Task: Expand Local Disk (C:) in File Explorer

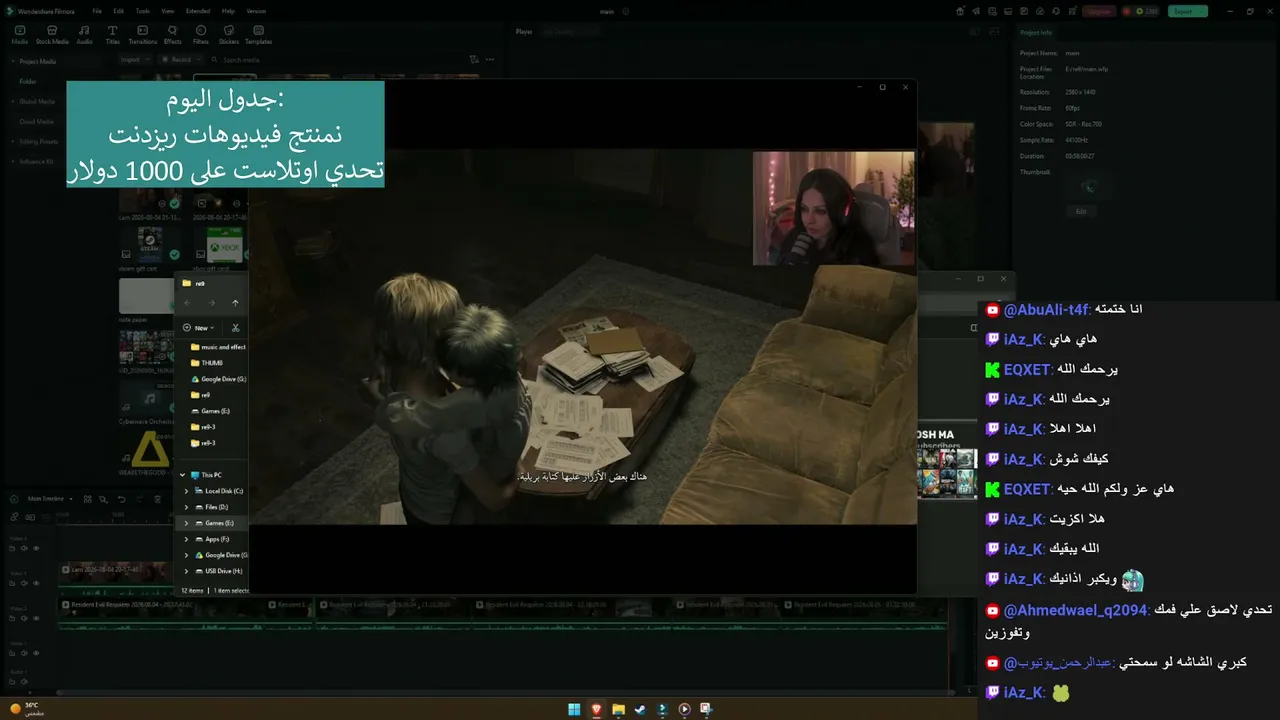Action: pos(186,491)
